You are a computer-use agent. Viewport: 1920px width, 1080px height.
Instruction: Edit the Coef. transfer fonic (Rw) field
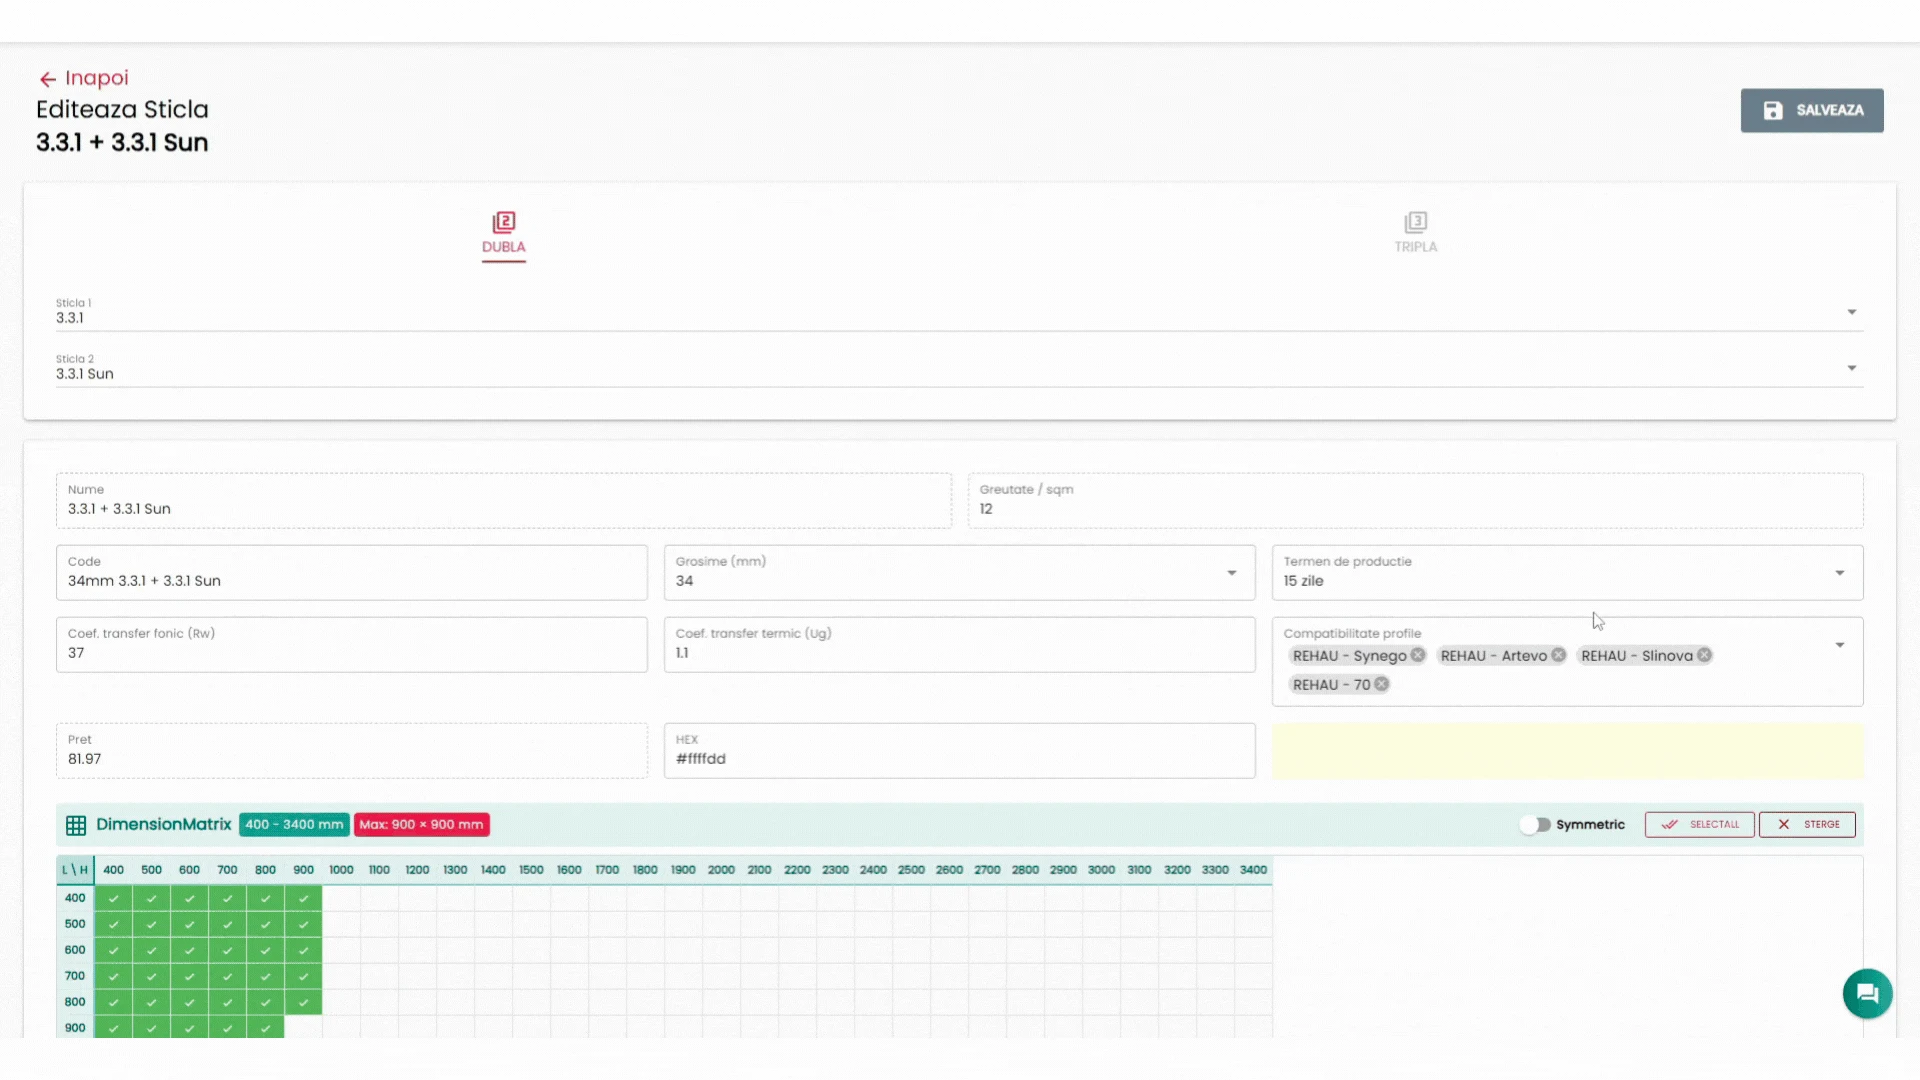coord(351,645)
